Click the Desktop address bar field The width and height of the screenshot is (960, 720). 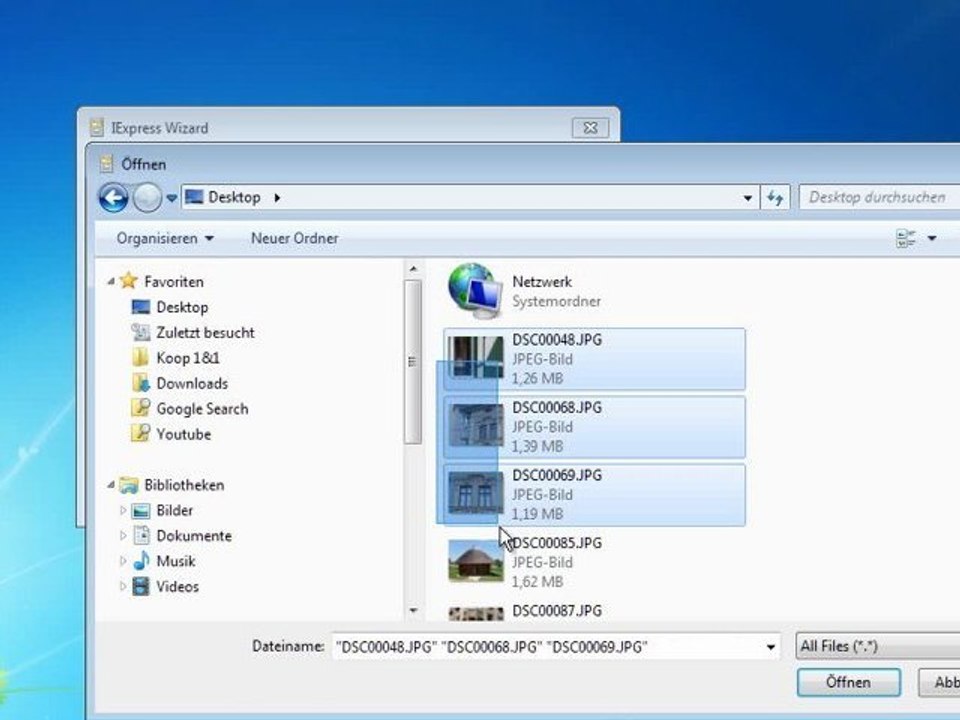pos(470,198)
